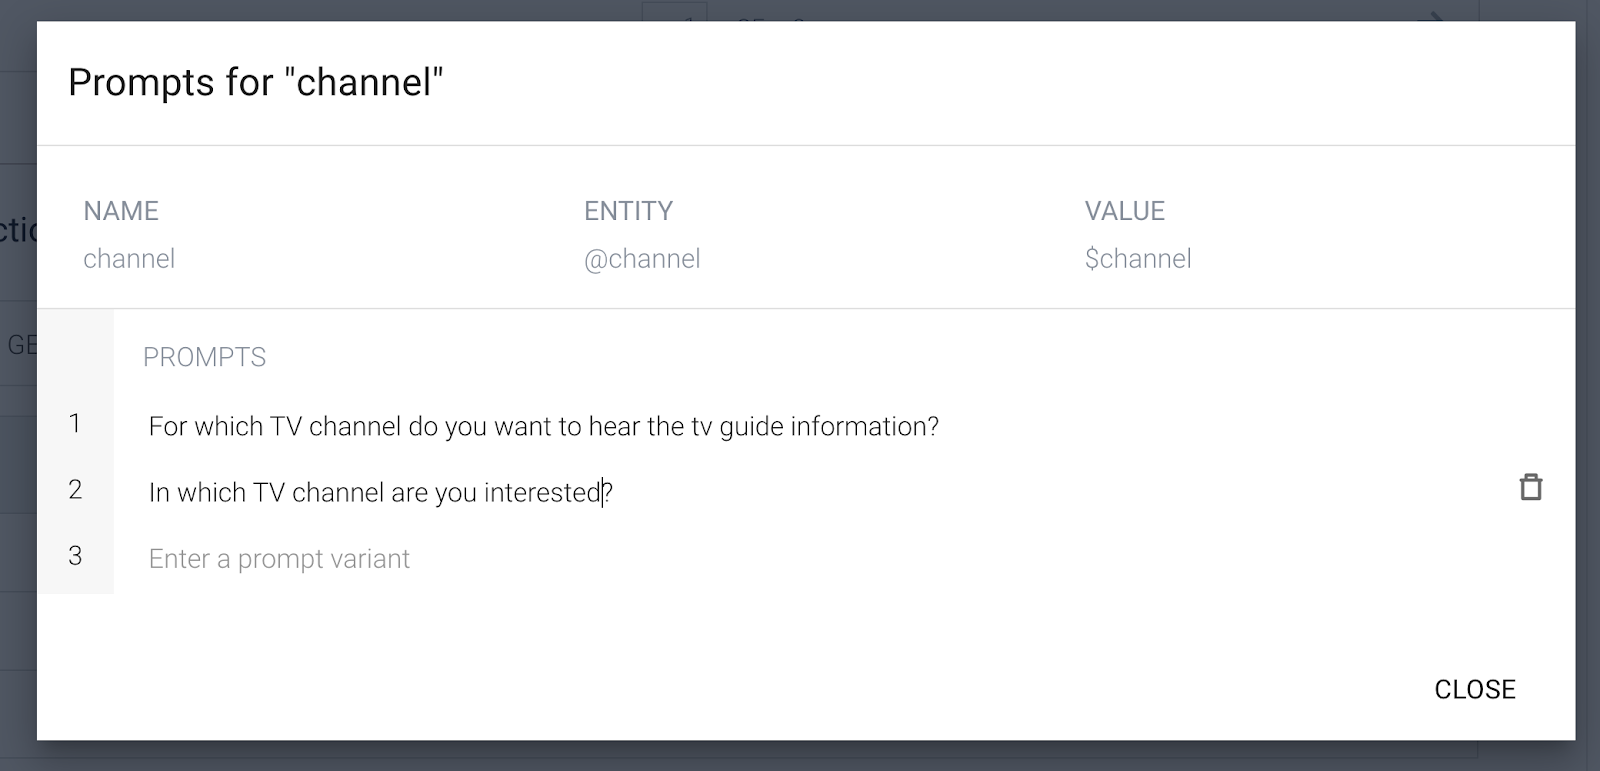Click CLOSE to dismiss the prompts dialog

pos(1475,689)
